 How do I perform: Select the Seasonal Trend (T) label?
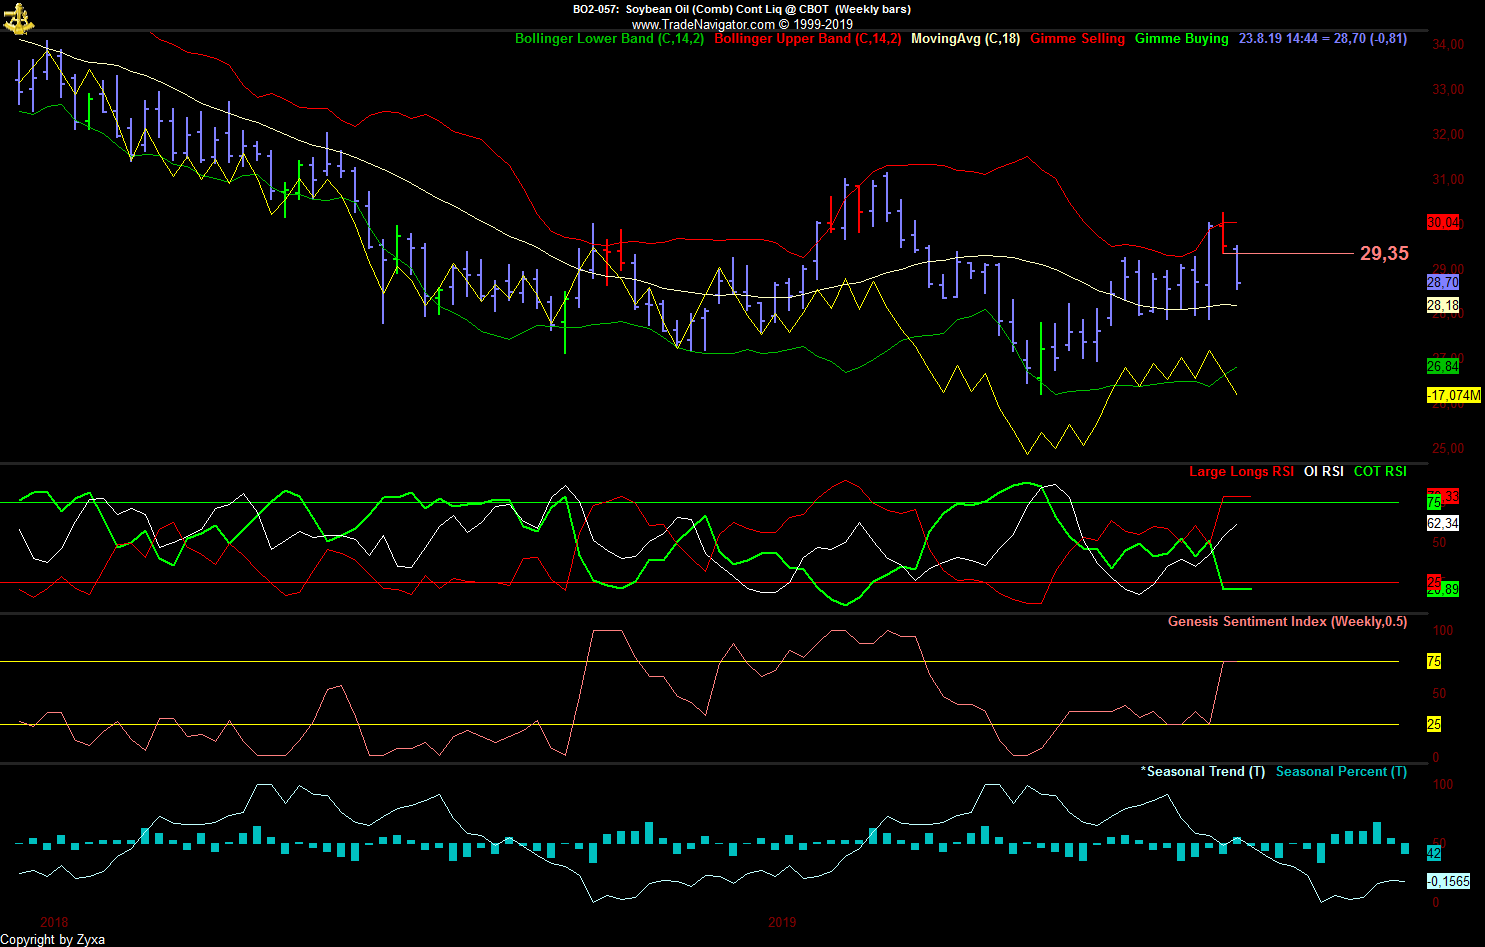(1203, 772)
